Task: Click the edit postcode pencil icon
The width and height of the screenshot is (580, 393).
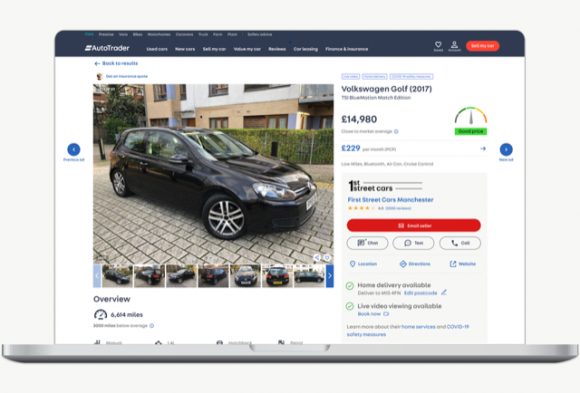Action: [444, 292]
